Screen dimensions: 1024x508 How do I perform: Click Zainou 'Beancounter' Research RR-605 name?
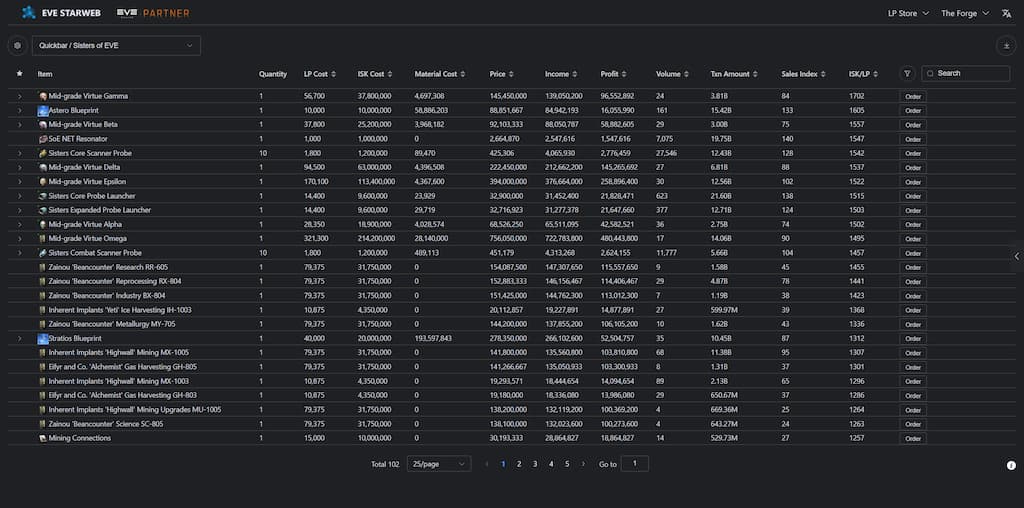pos(108,267)
